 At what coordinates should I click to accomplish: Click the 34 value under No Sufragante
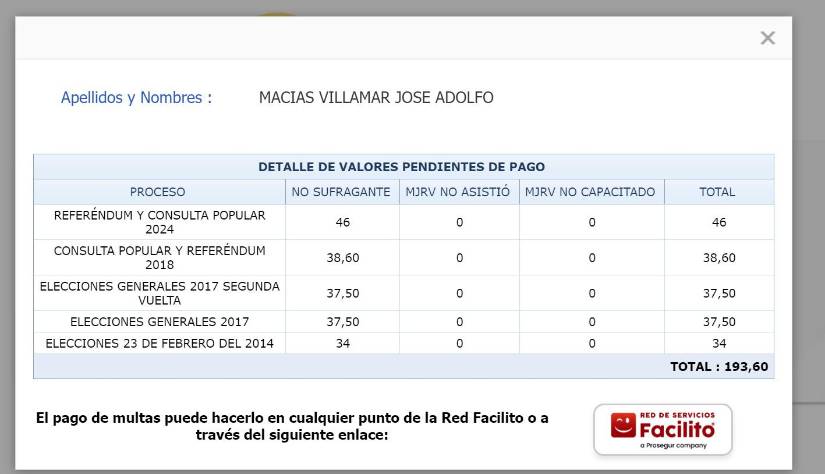pyautogui.click(x=342, y=344)
